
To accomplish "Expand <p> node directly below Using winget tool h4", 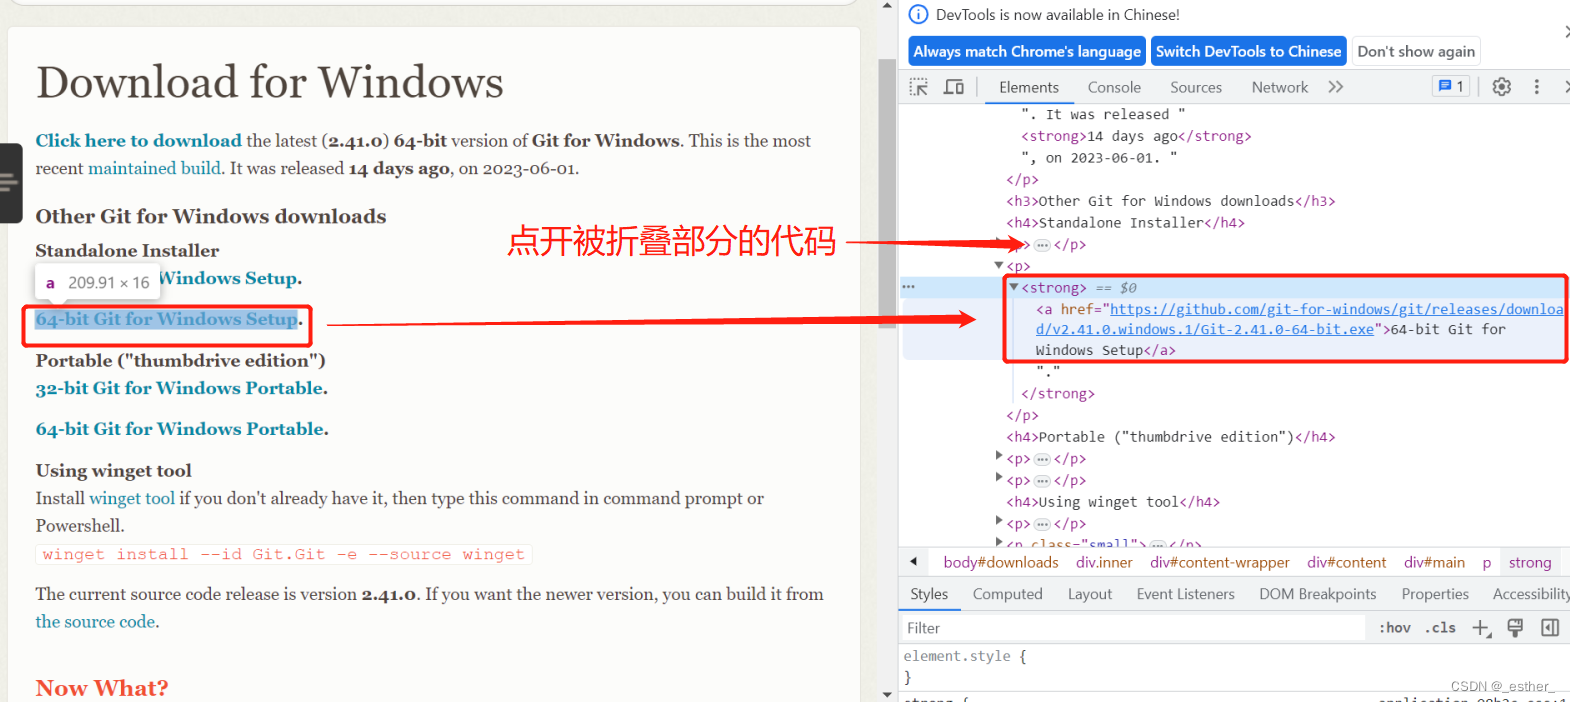I will pos(999,520).
